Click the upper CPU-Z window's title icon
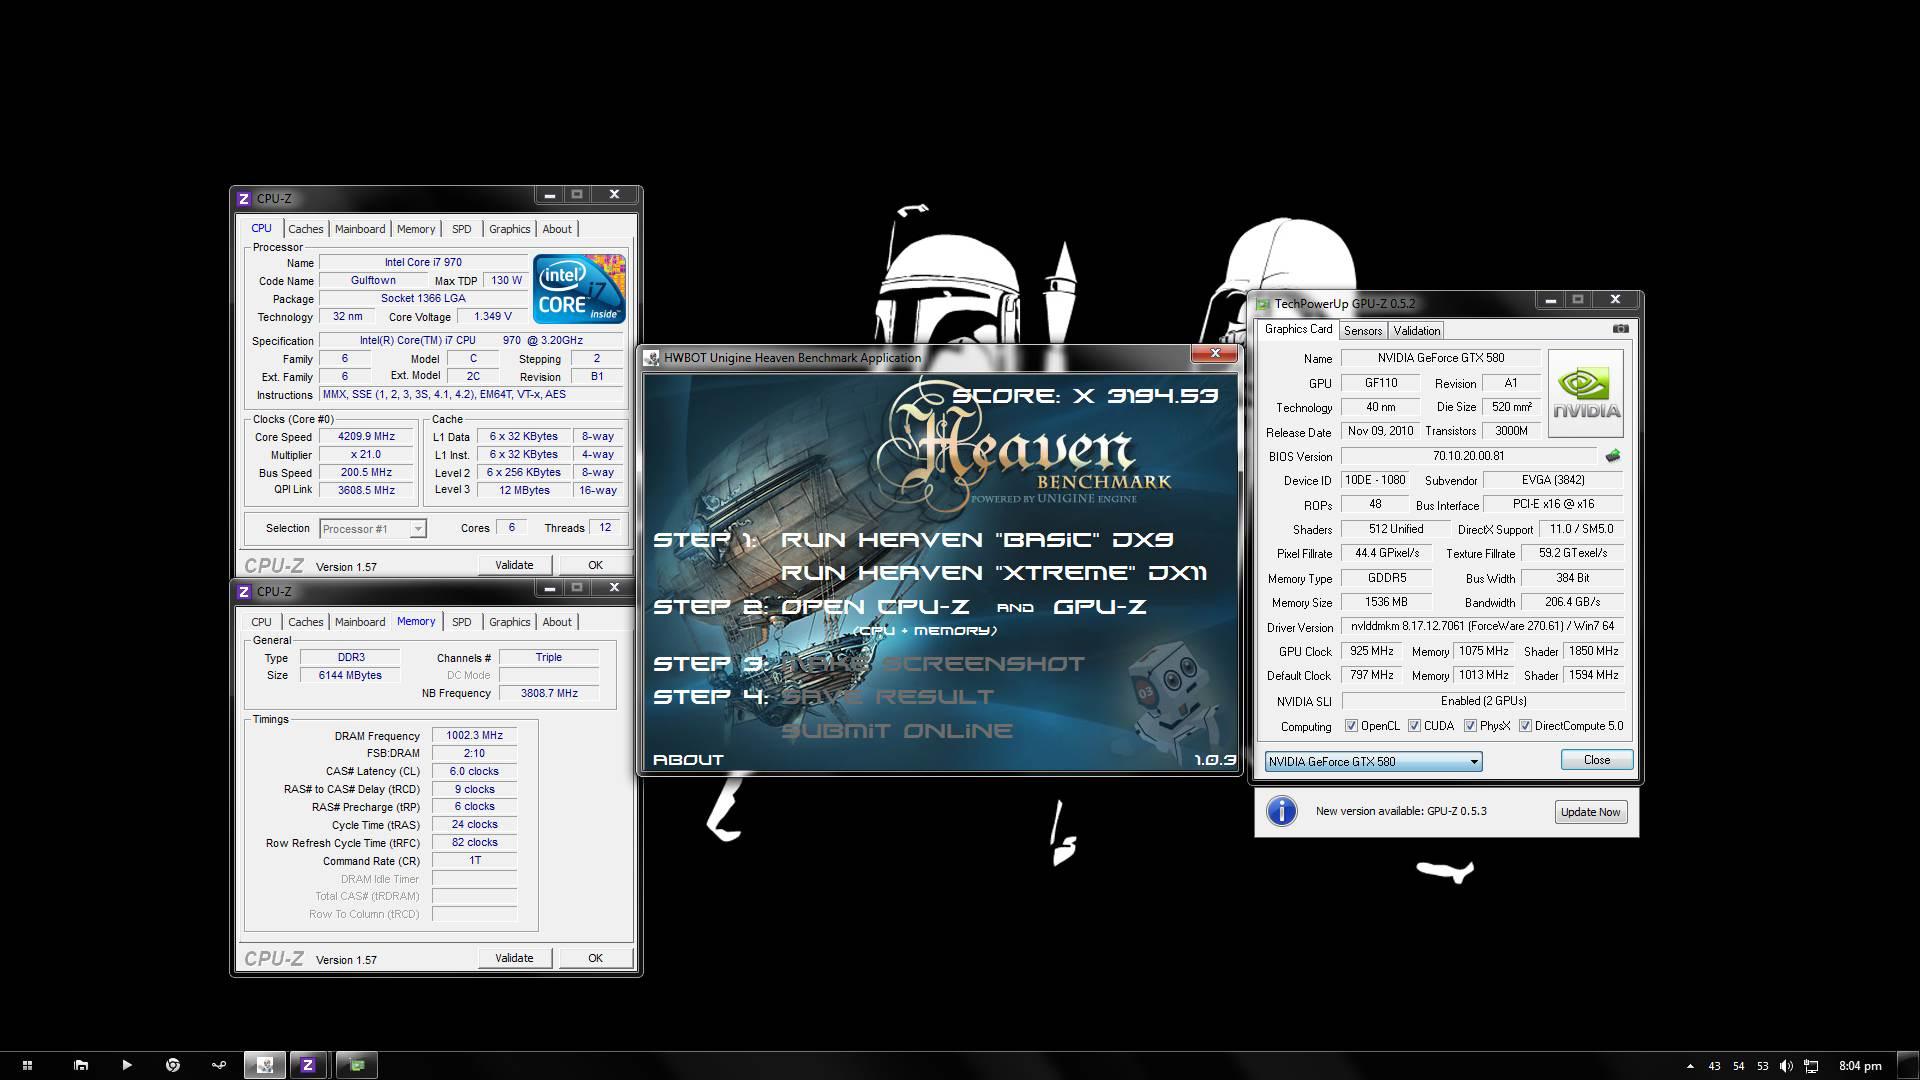The image size is (1920, 1080). point(244,198)
